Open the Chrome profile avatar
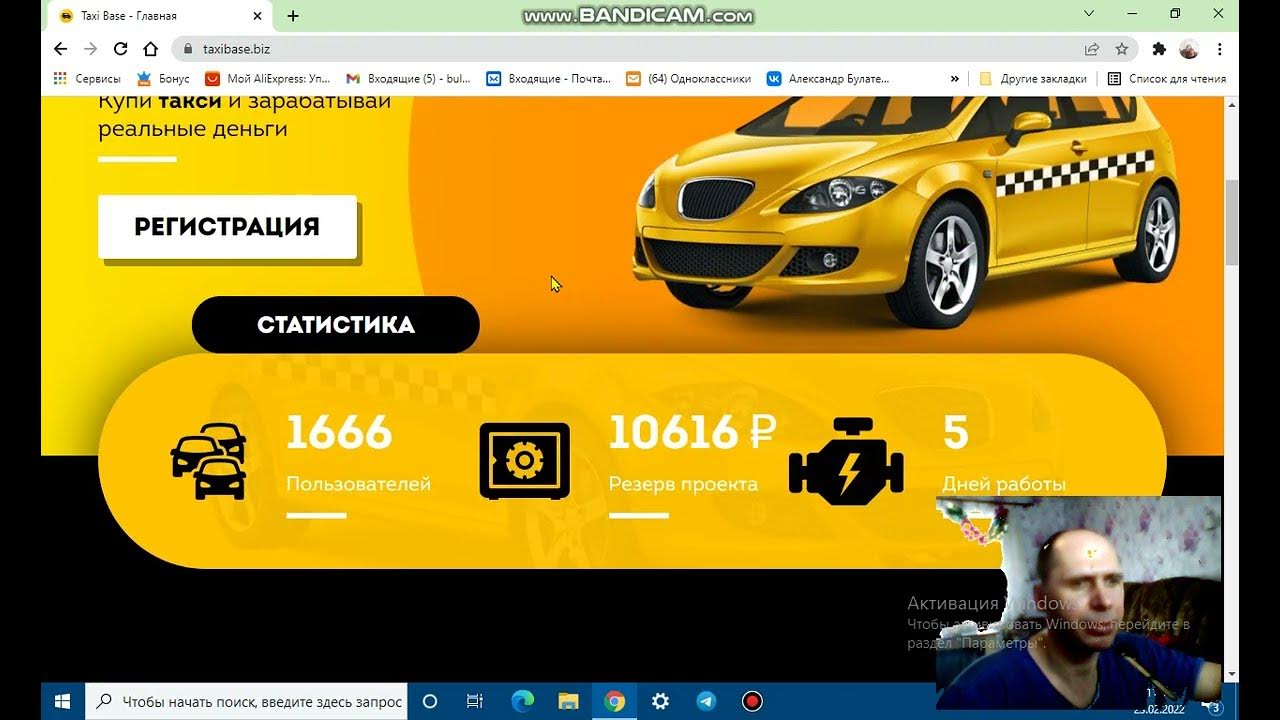 tap(1189, 49)
